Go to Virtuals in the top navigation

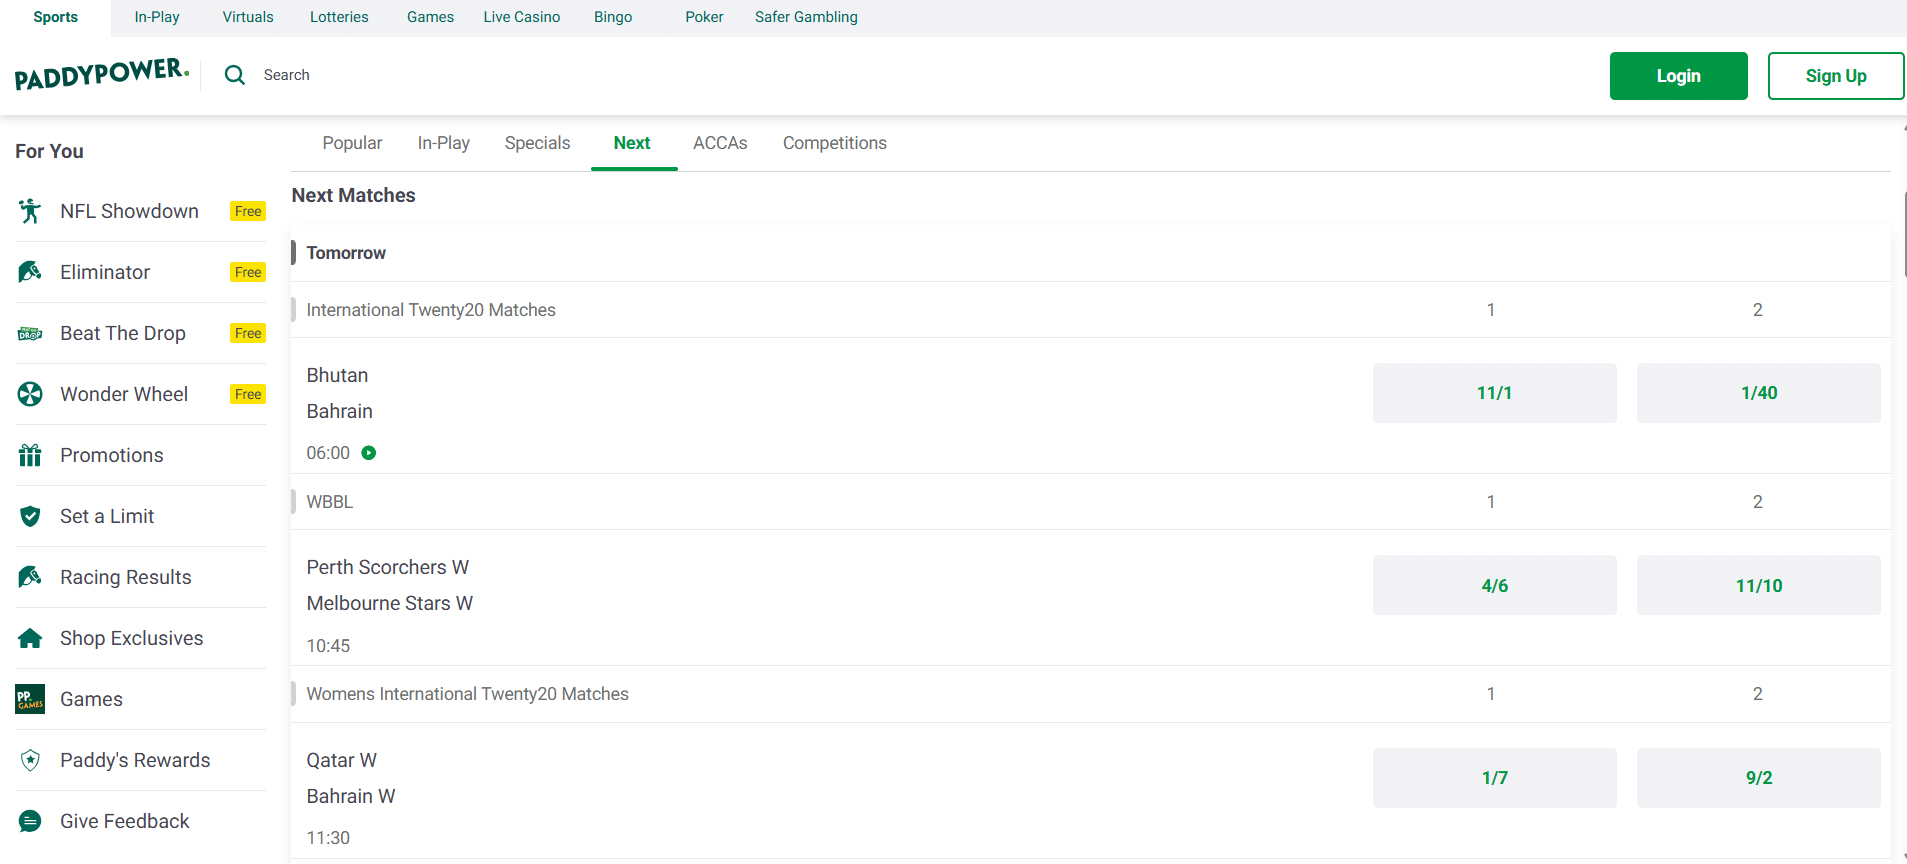point(248,17)
